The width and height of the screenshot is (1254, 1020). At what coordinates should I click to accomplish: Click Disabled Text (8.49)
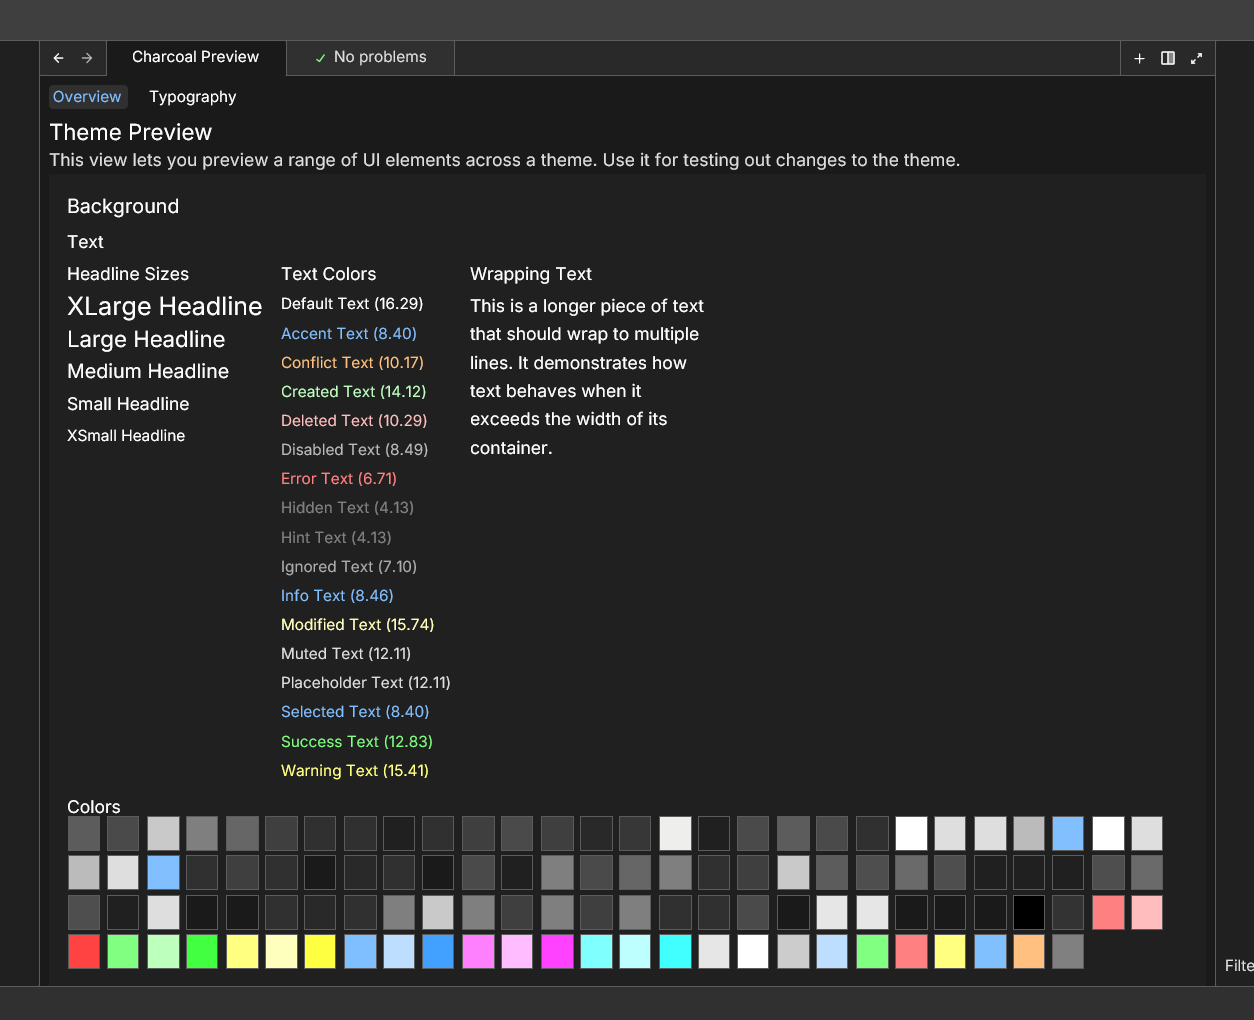pos(355,449)
